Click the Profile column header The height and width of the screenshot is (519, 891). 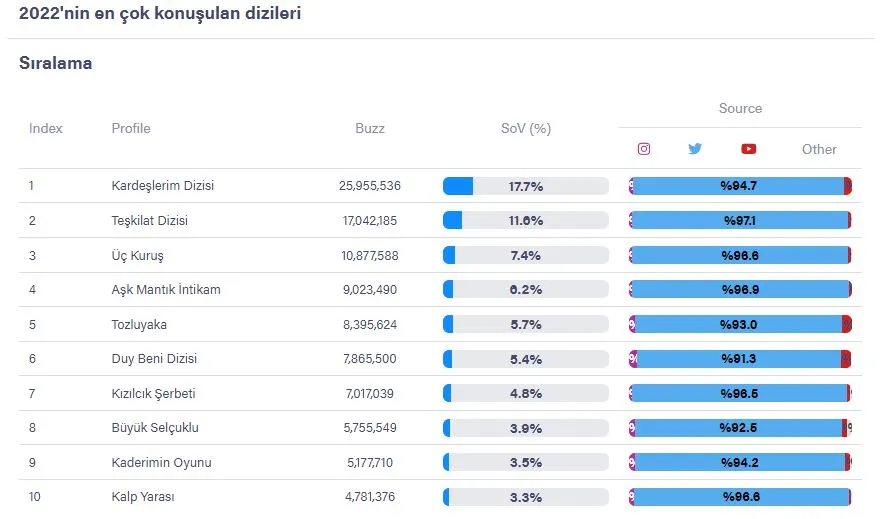[131, 128]
